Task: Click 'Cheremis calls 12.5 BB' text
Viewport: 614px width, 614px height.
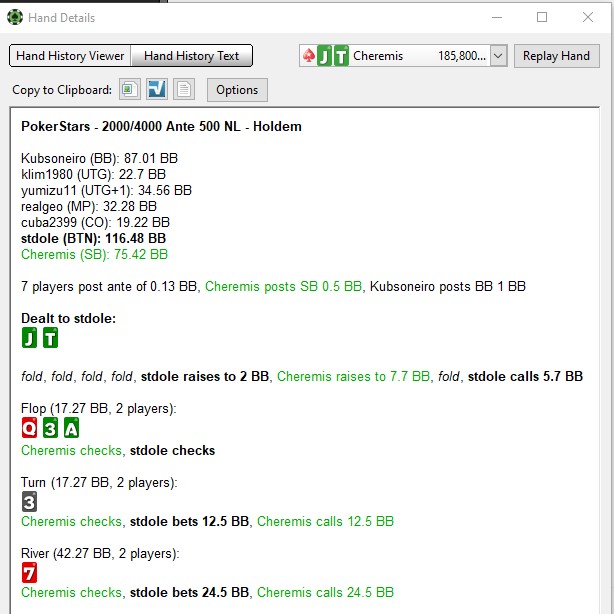Action: tap(325, 522)
